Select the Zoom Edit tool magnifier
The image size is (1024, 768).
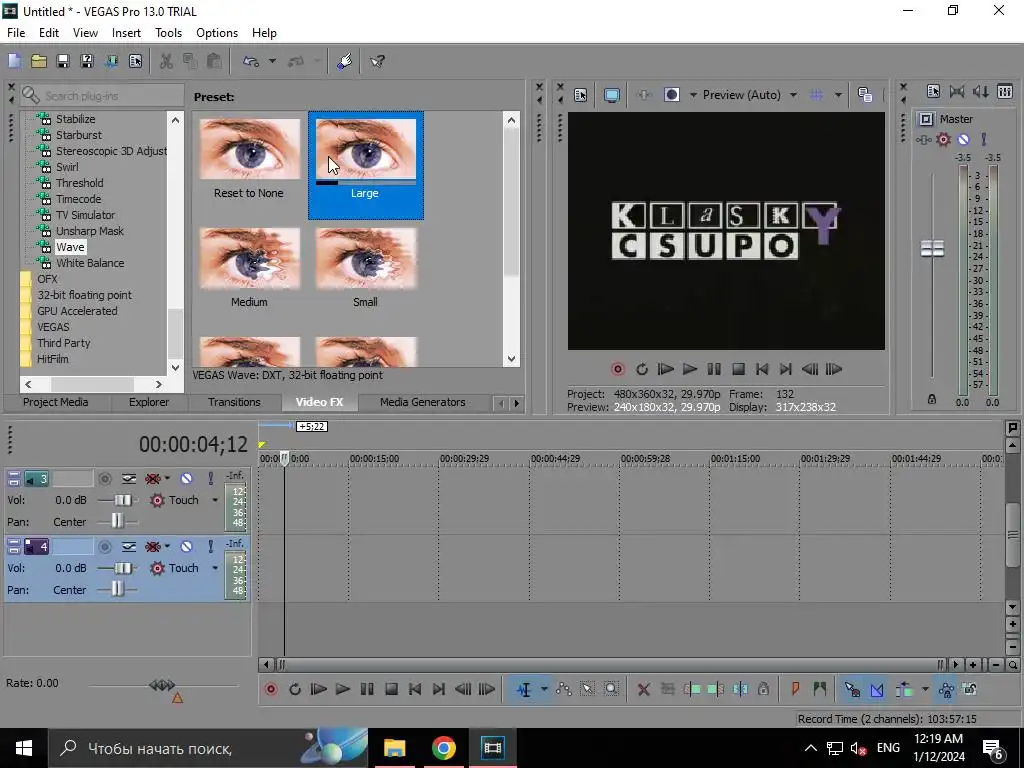611,689
